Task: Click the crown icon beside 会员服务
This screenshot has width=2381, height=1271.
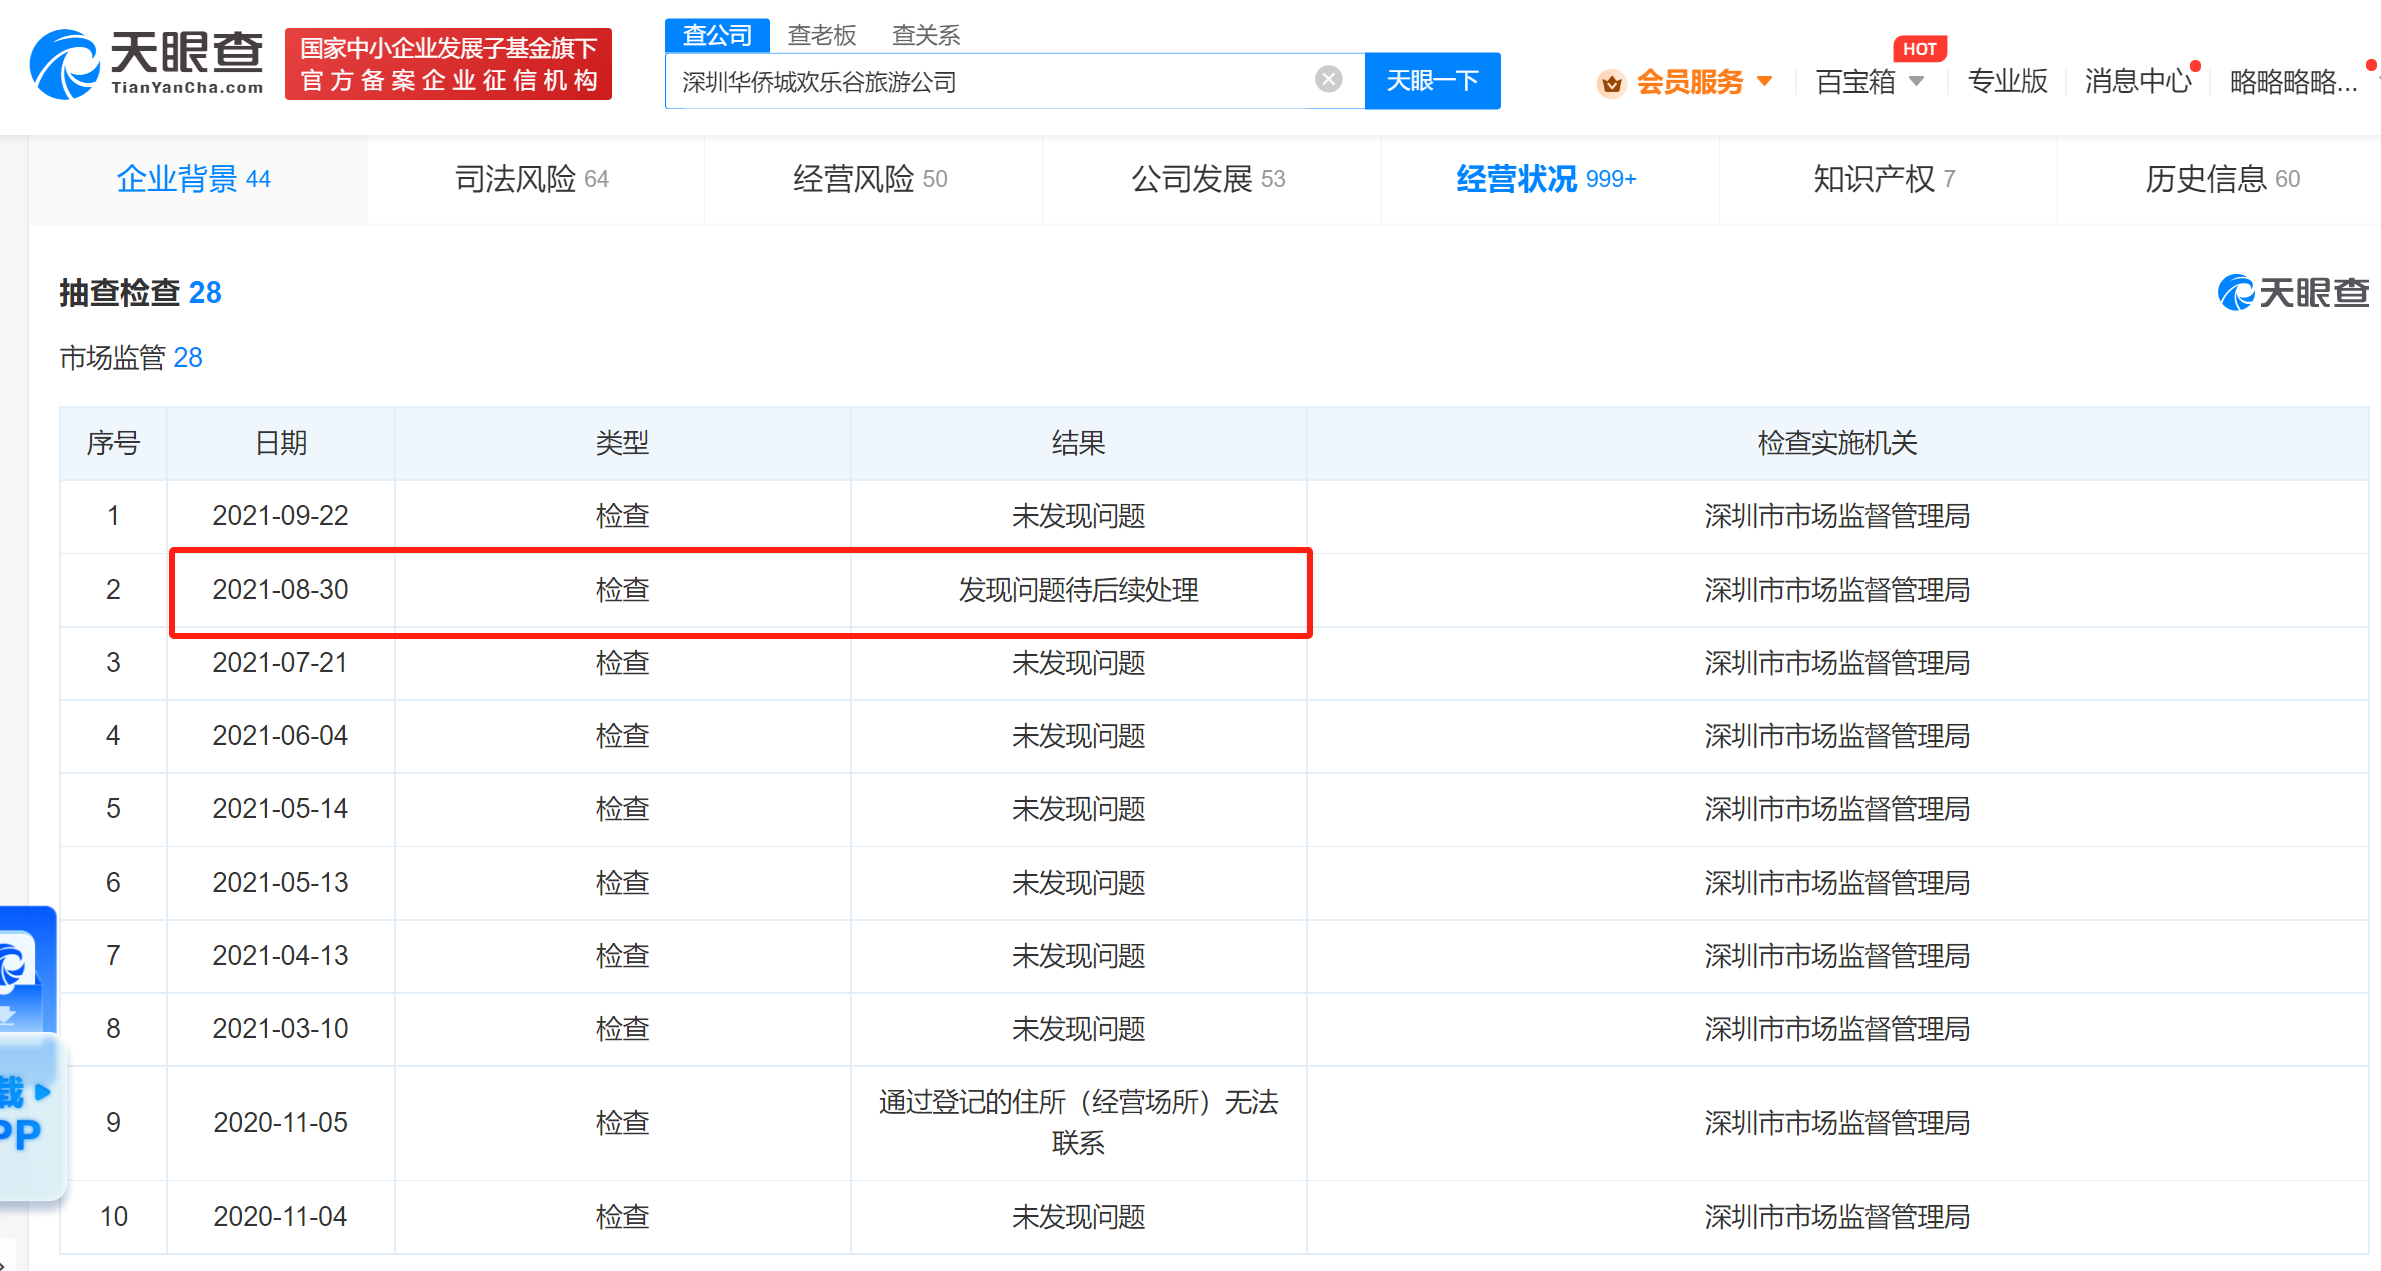Action: [1611, 83]
